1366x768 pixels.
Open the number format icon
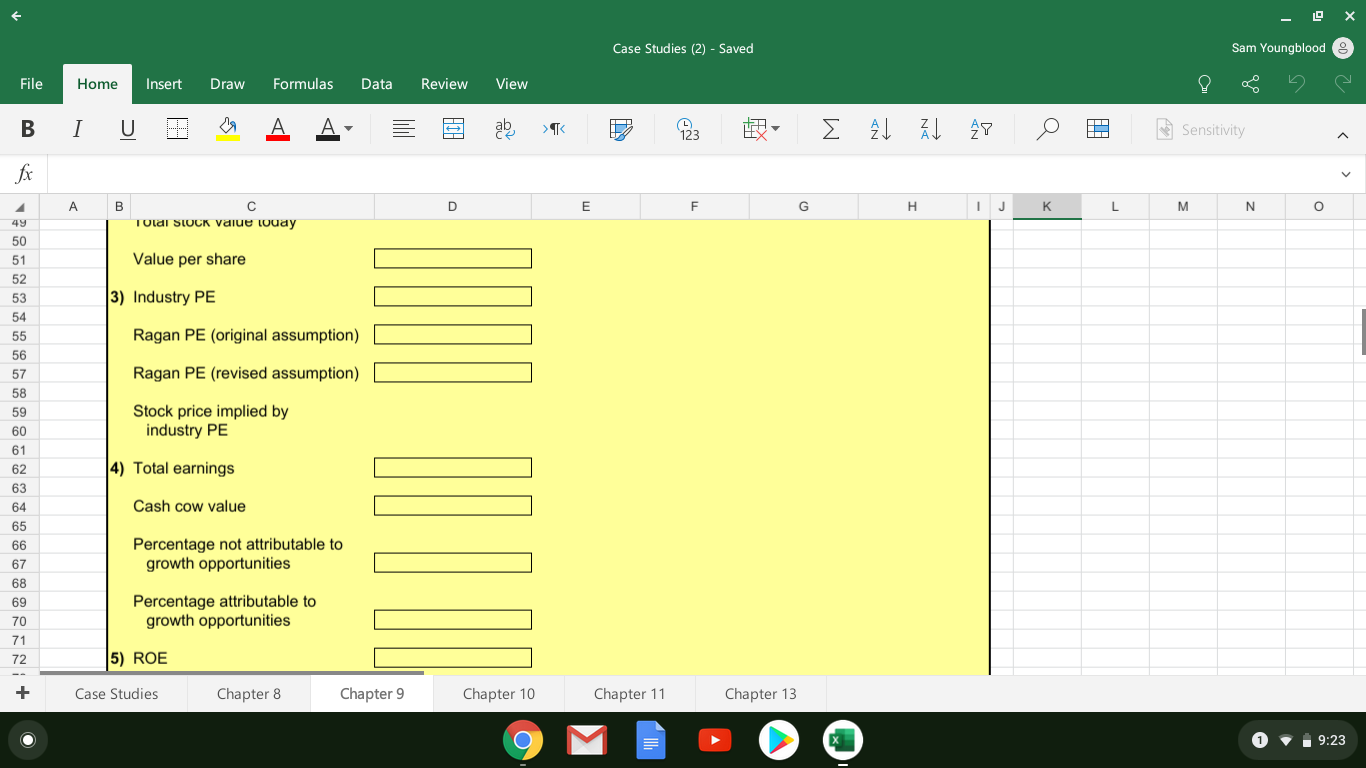[x=688, y=129]
